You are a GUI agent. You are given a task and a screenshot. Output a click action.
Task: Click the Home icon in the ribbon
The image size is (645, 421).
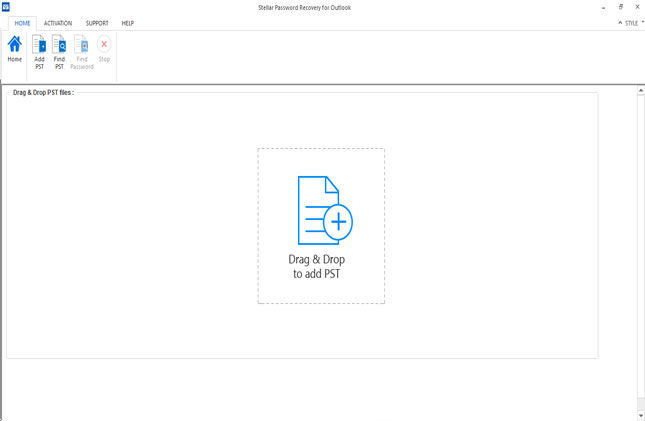pos(14,49)
